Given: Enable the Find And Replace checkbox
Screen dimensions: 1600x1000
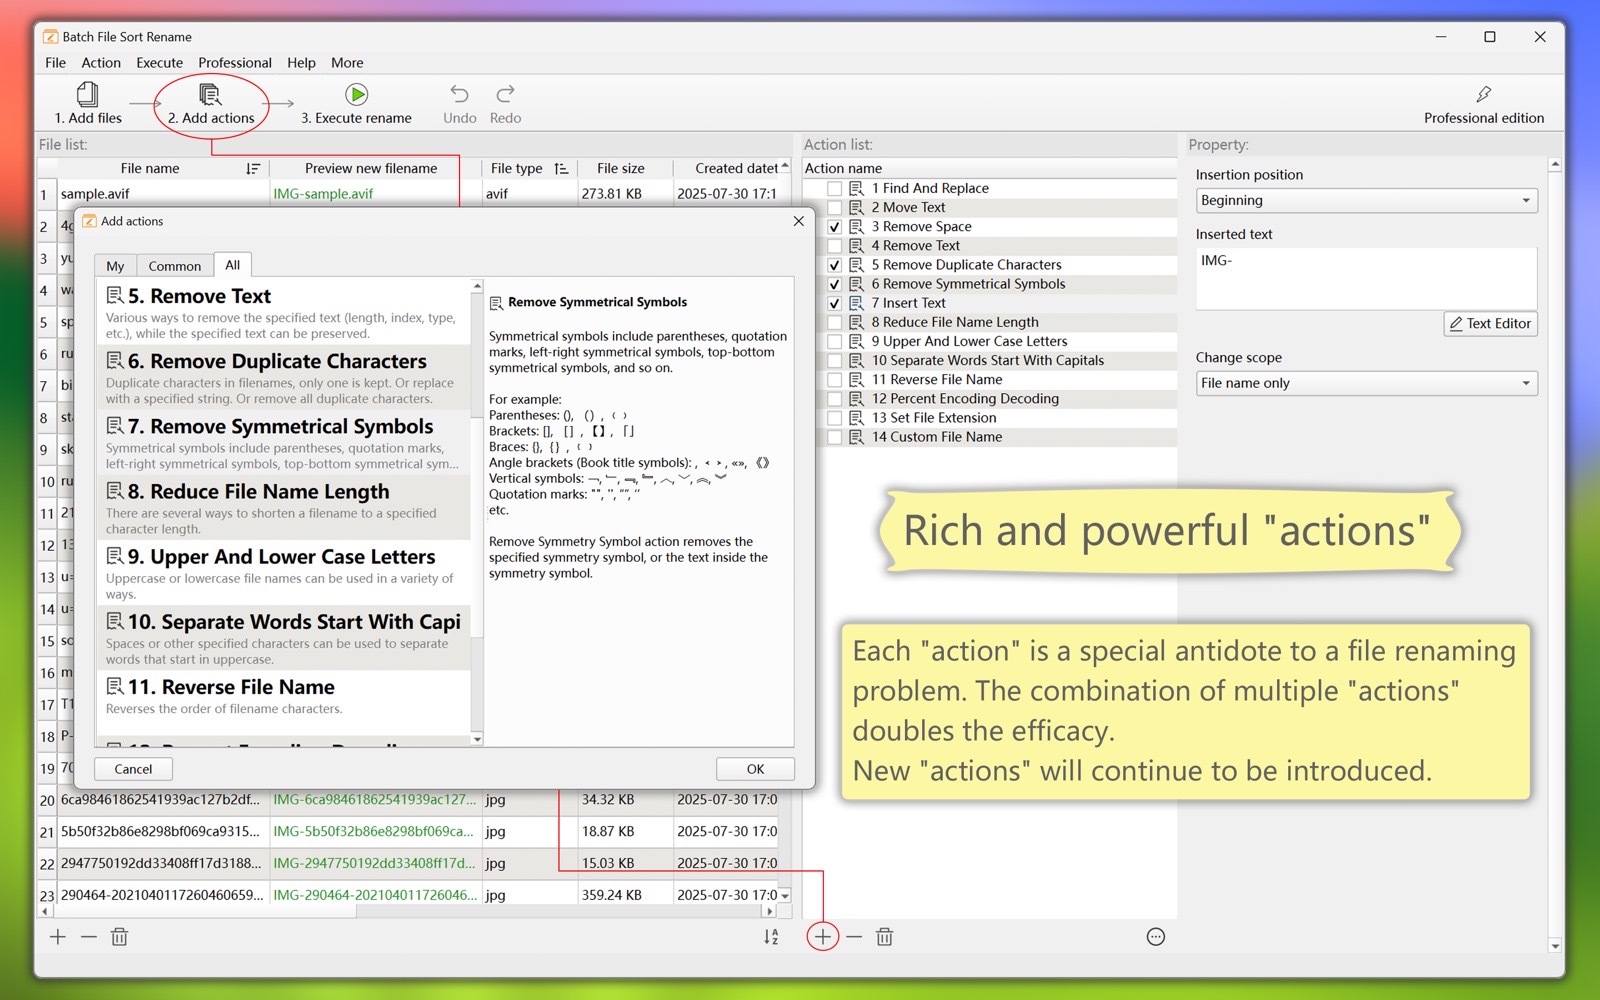Looking at the screenshot, I should pyautogui.click(x=834, y=189).
